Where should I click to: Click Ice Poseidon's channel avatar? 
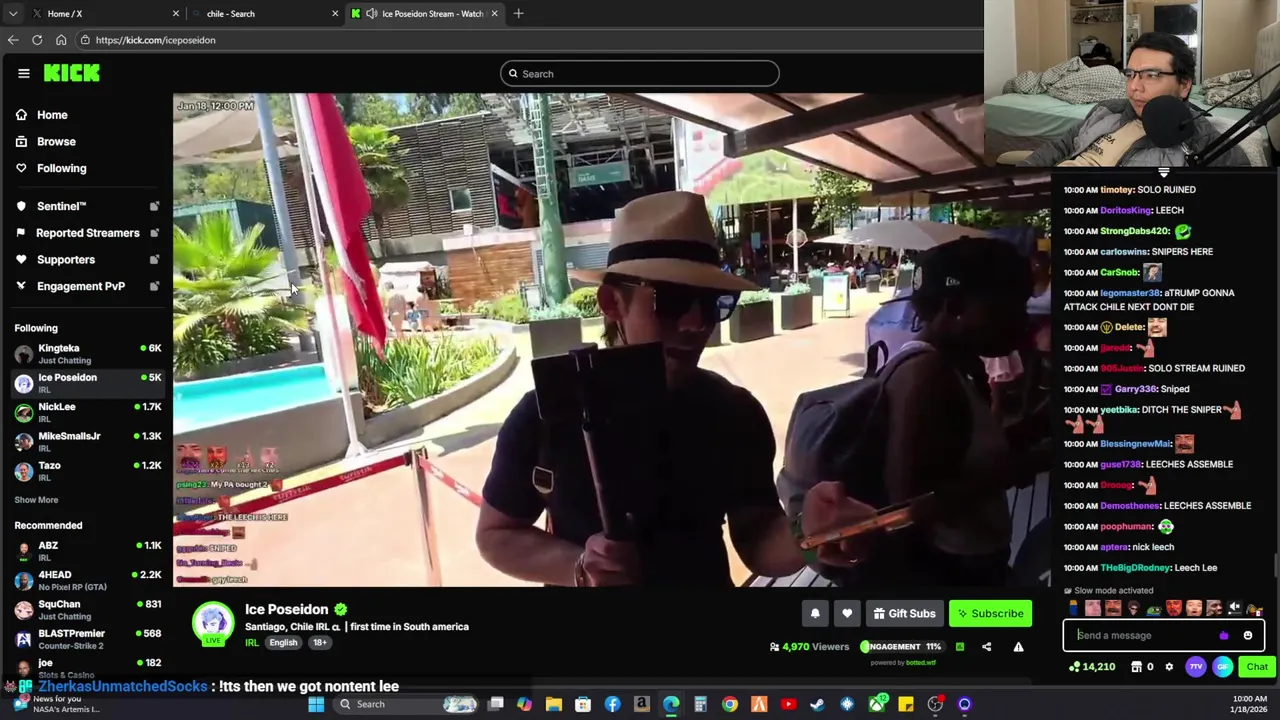[x=213, y=624]
